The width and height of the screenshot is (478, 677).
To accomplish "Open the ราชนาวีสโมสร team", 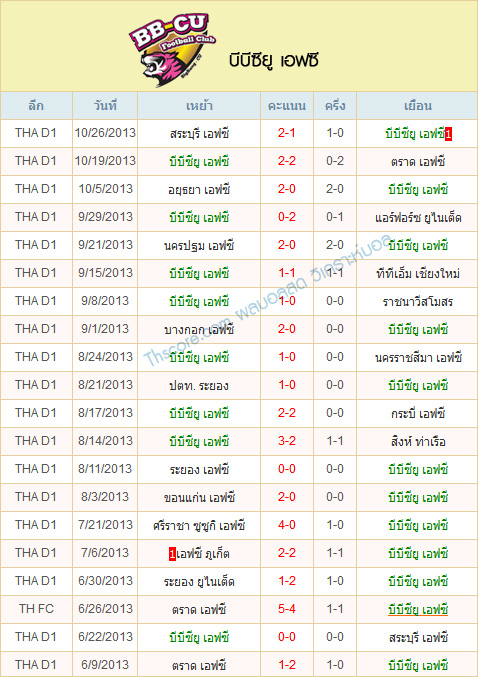I will tap(418, 301).
